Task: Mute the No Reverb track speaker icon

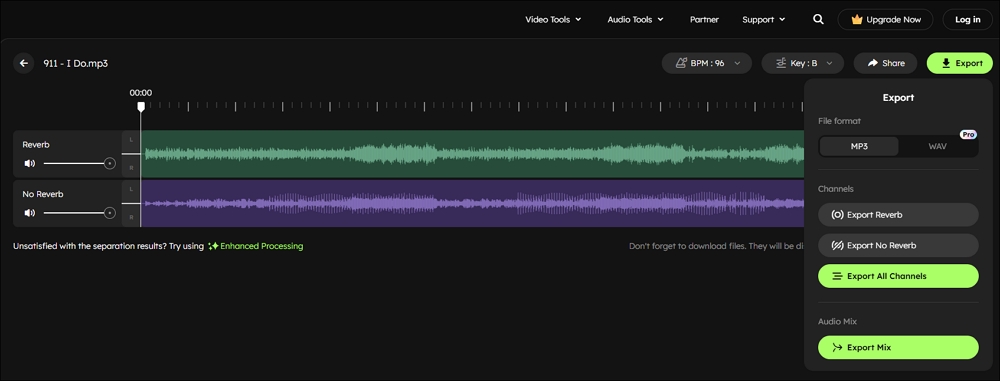Action: [29, 213]
